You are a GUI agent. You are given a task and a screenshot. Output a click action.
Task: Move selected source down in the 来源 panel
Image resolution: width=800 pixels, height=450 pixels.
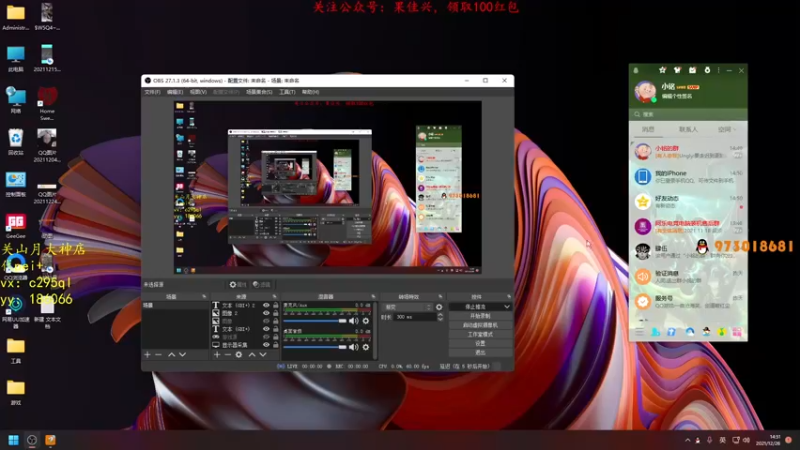(x=263, y=355)
